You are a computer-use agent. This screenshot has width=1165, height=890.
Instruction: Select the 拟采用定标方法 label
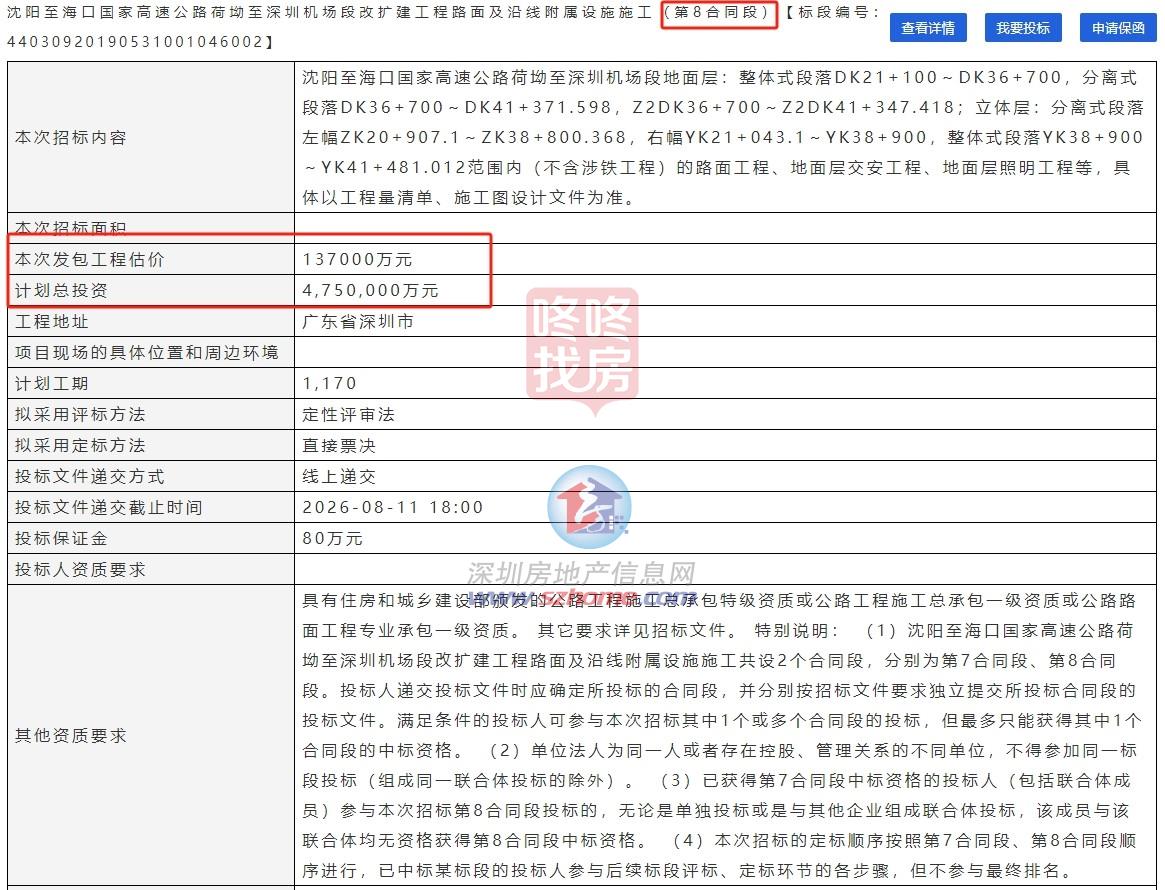80,446
